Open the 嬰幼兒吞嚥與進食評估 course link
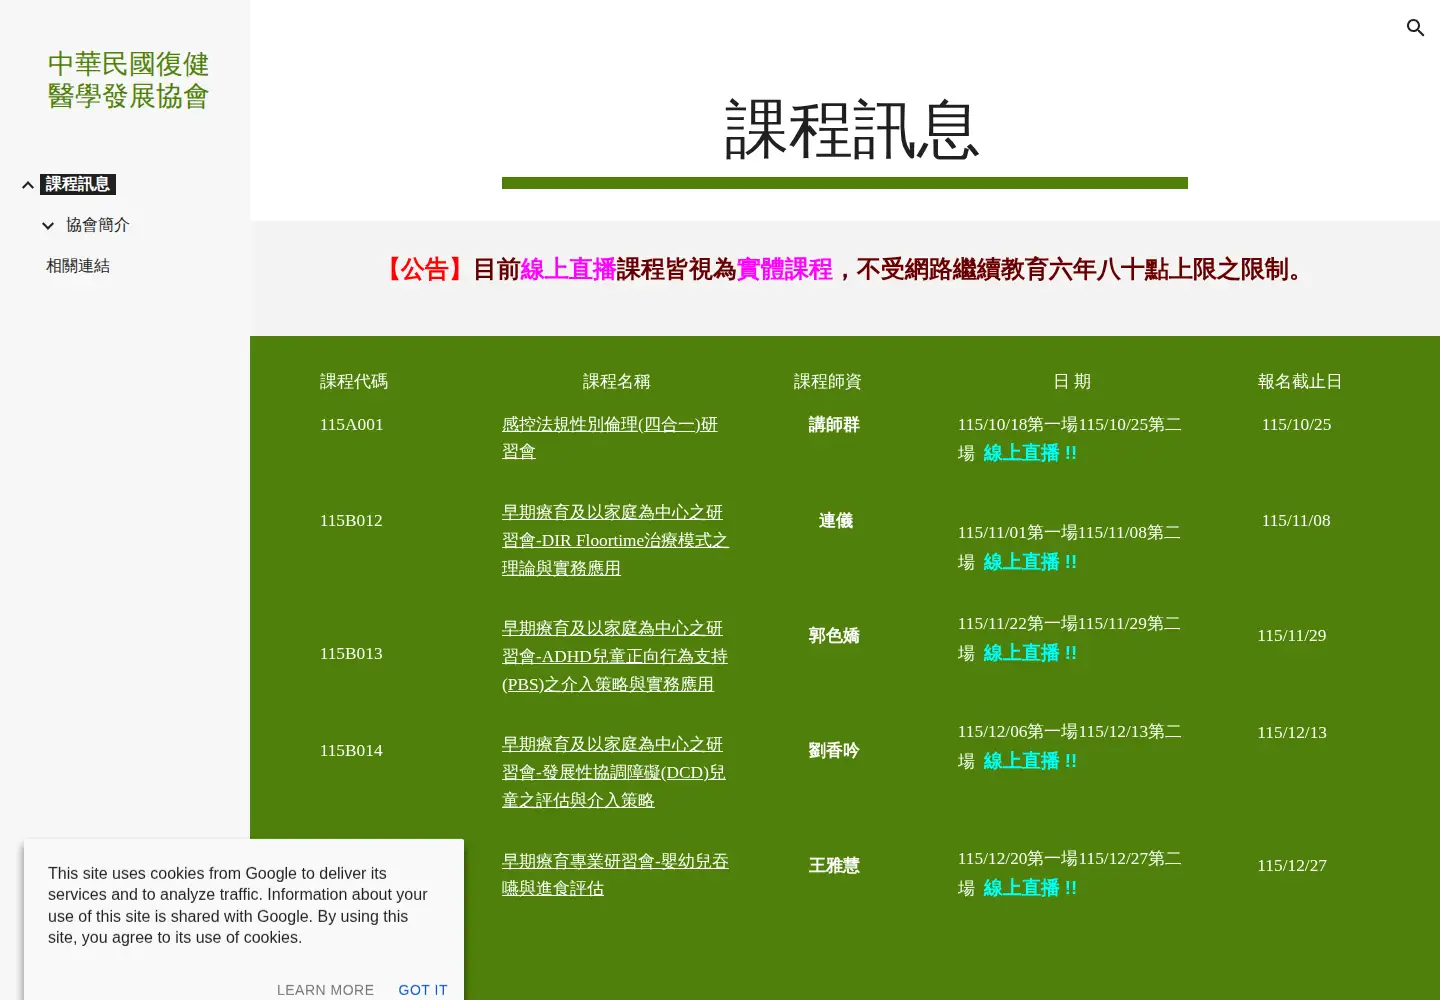Viewport: 1440px width, 1000px height. [x=615, y=875]
